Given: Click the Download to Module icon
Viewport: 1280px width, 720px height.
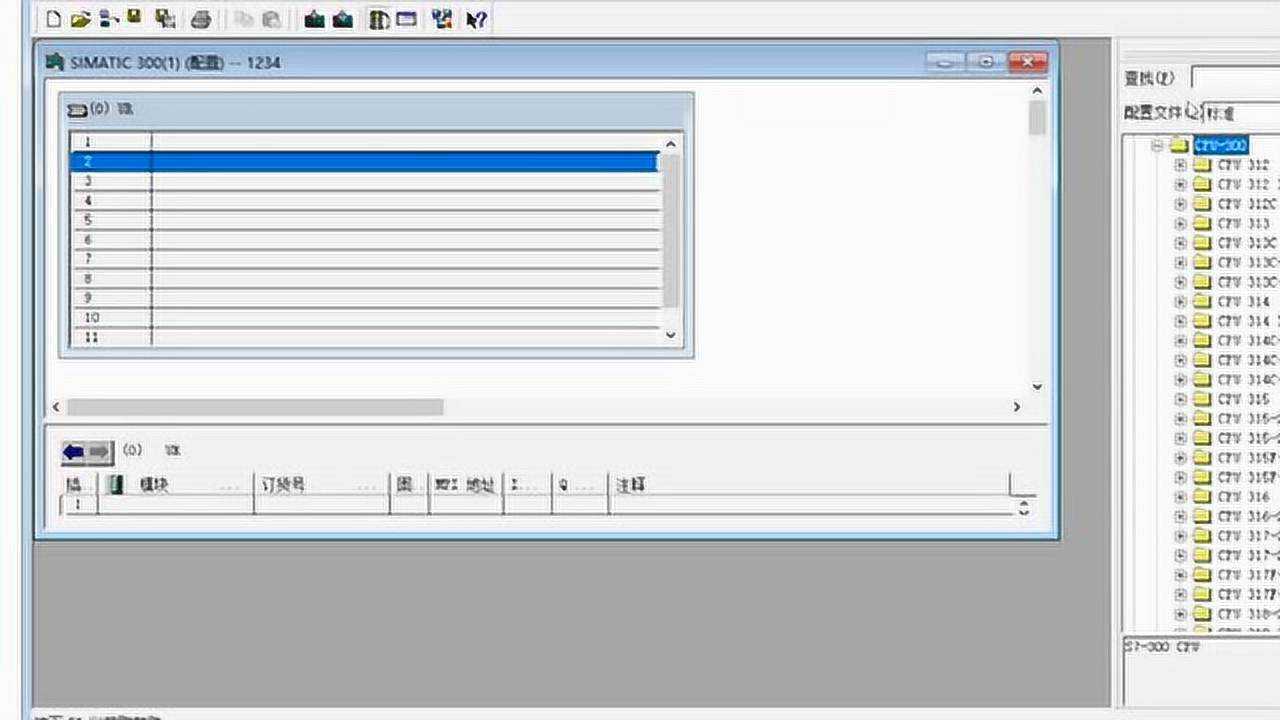Looking at the screenshot, I should coord(314,18).
